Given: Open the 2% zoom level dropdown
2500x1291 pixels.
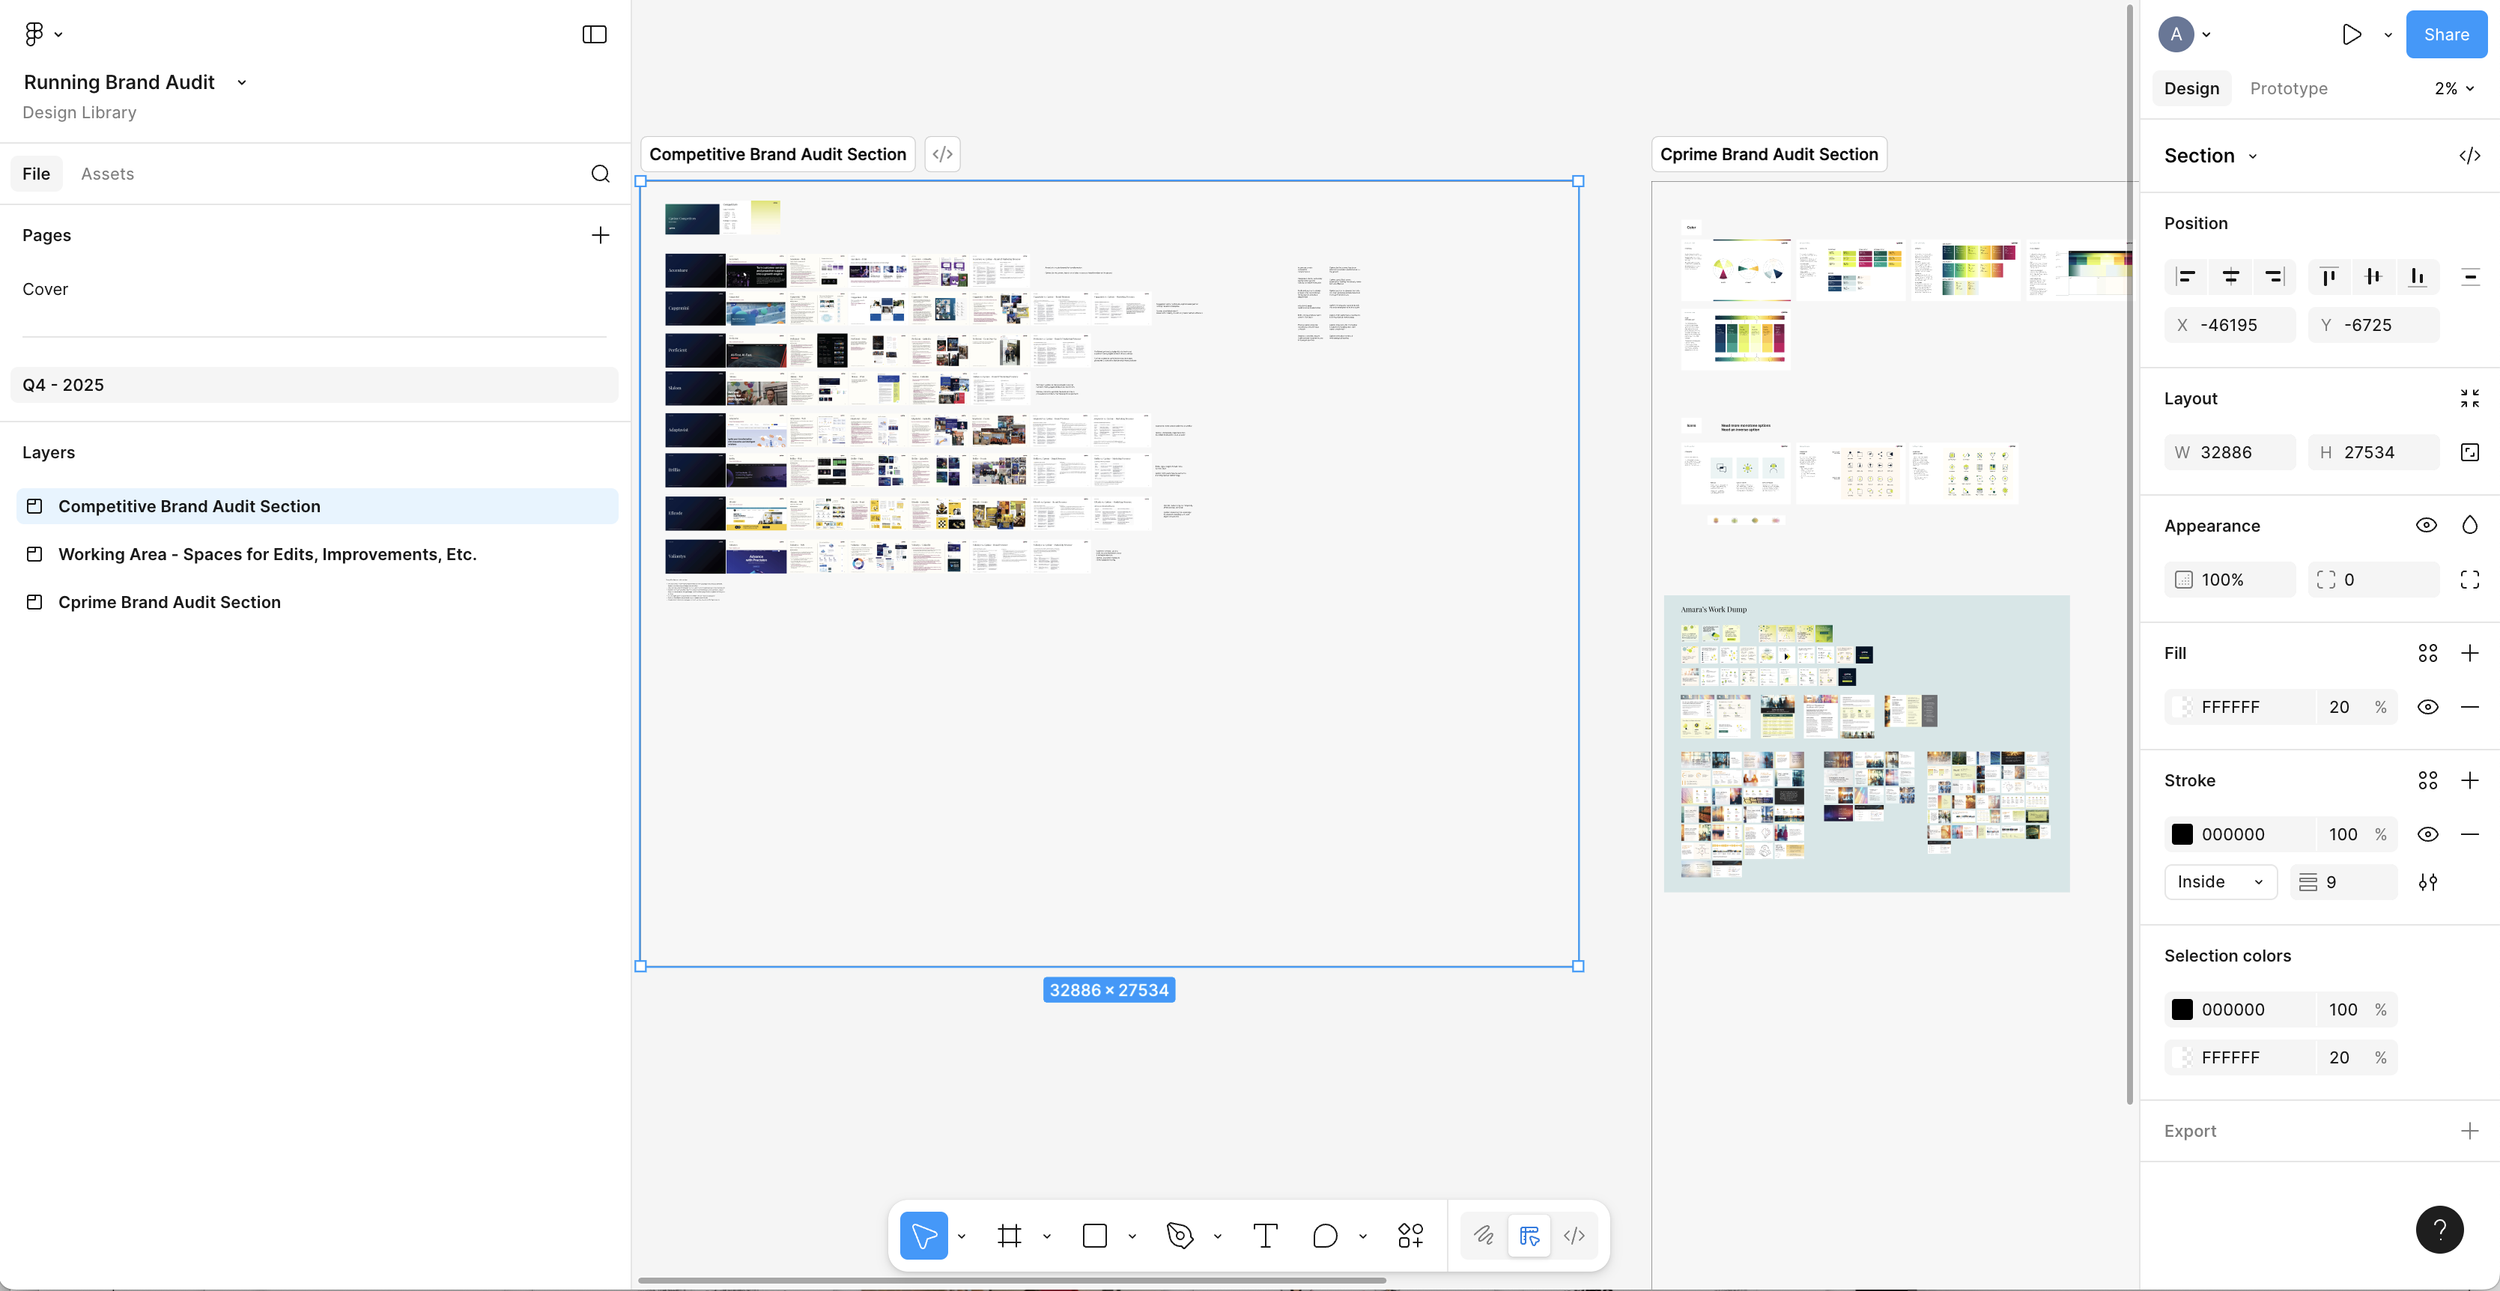Looking at the screenshot, I should click(x=2454, y=89).
